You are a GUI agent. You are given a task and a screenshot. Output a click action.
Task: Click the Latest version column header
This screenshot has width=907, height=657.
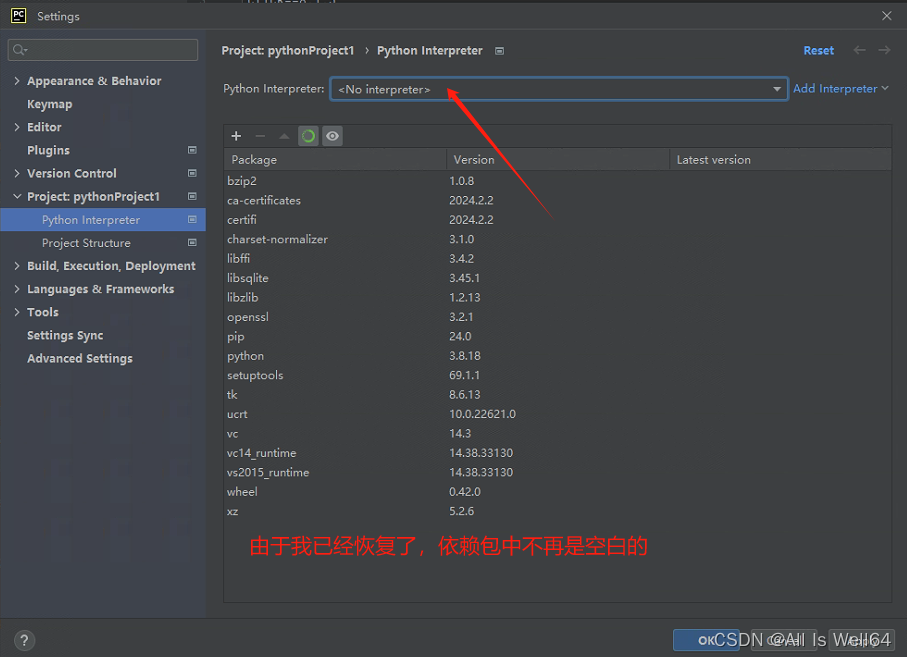780,160
